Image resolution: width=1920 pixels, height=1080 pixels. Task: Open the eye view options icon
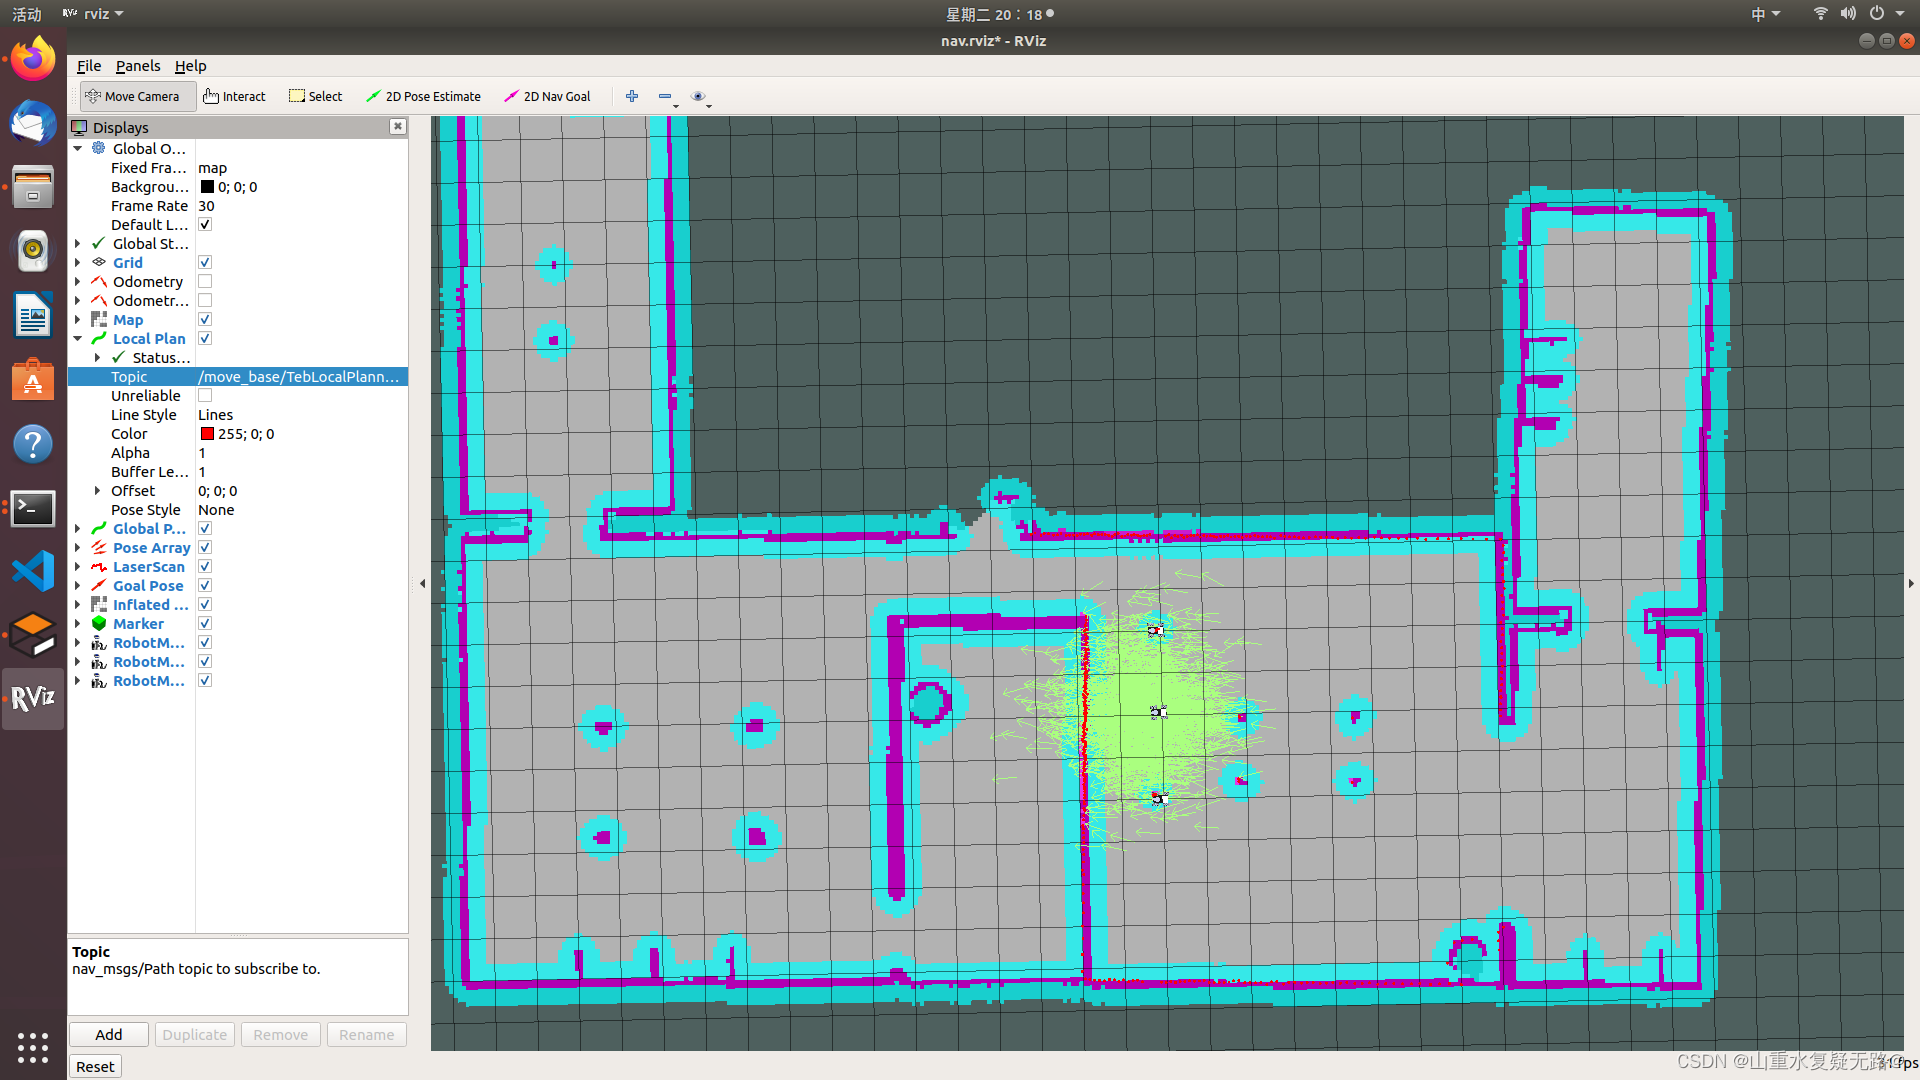click(x=700, y=96)
